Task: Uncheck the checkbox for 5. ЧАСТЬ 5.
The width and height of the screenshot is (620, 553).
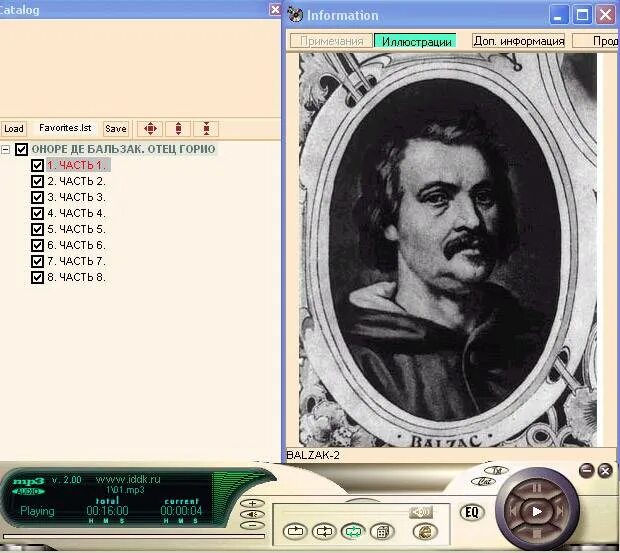Action: click(x=37, y=229)
